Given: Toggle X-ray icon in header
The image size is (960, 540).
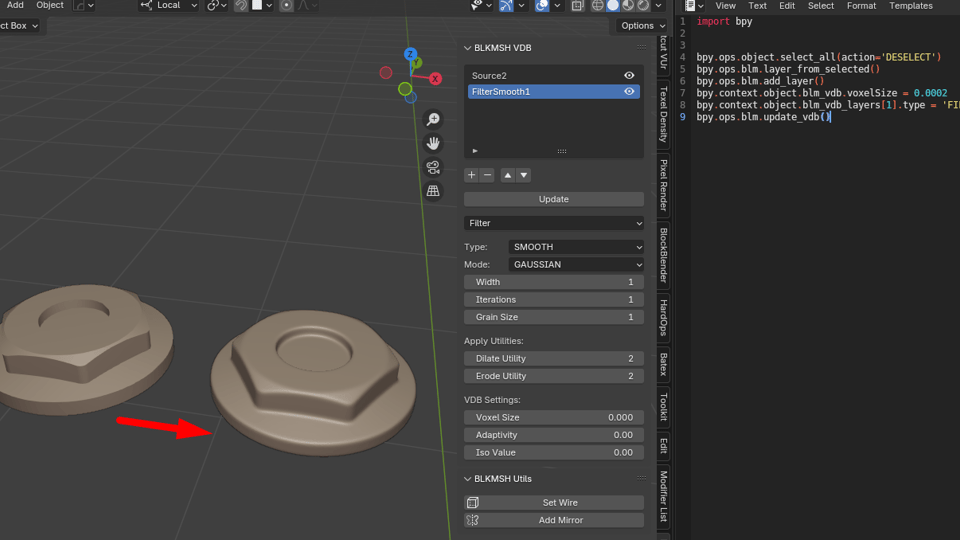Looking at the screenshot, I should coord(577,6).
